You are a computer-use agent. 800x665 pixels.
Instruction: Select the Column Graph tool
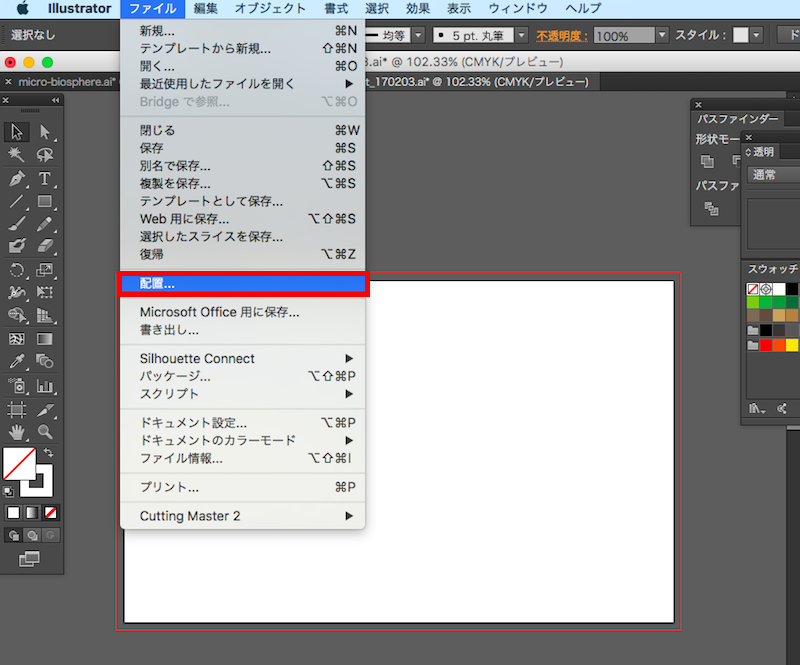[45, 386]
